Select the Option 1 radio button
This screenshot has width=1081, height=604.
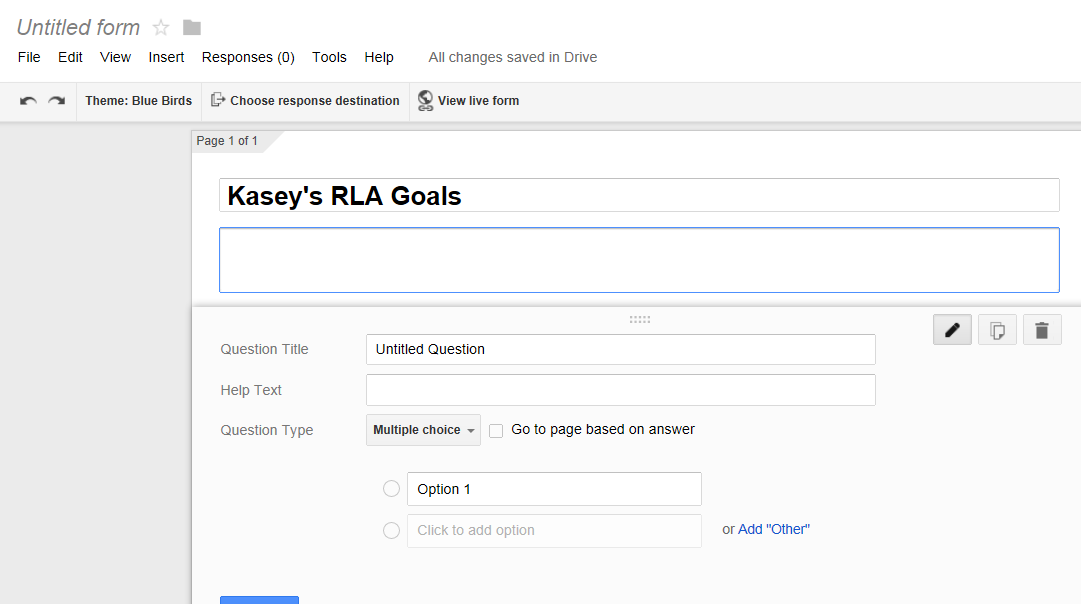point(391,488)
